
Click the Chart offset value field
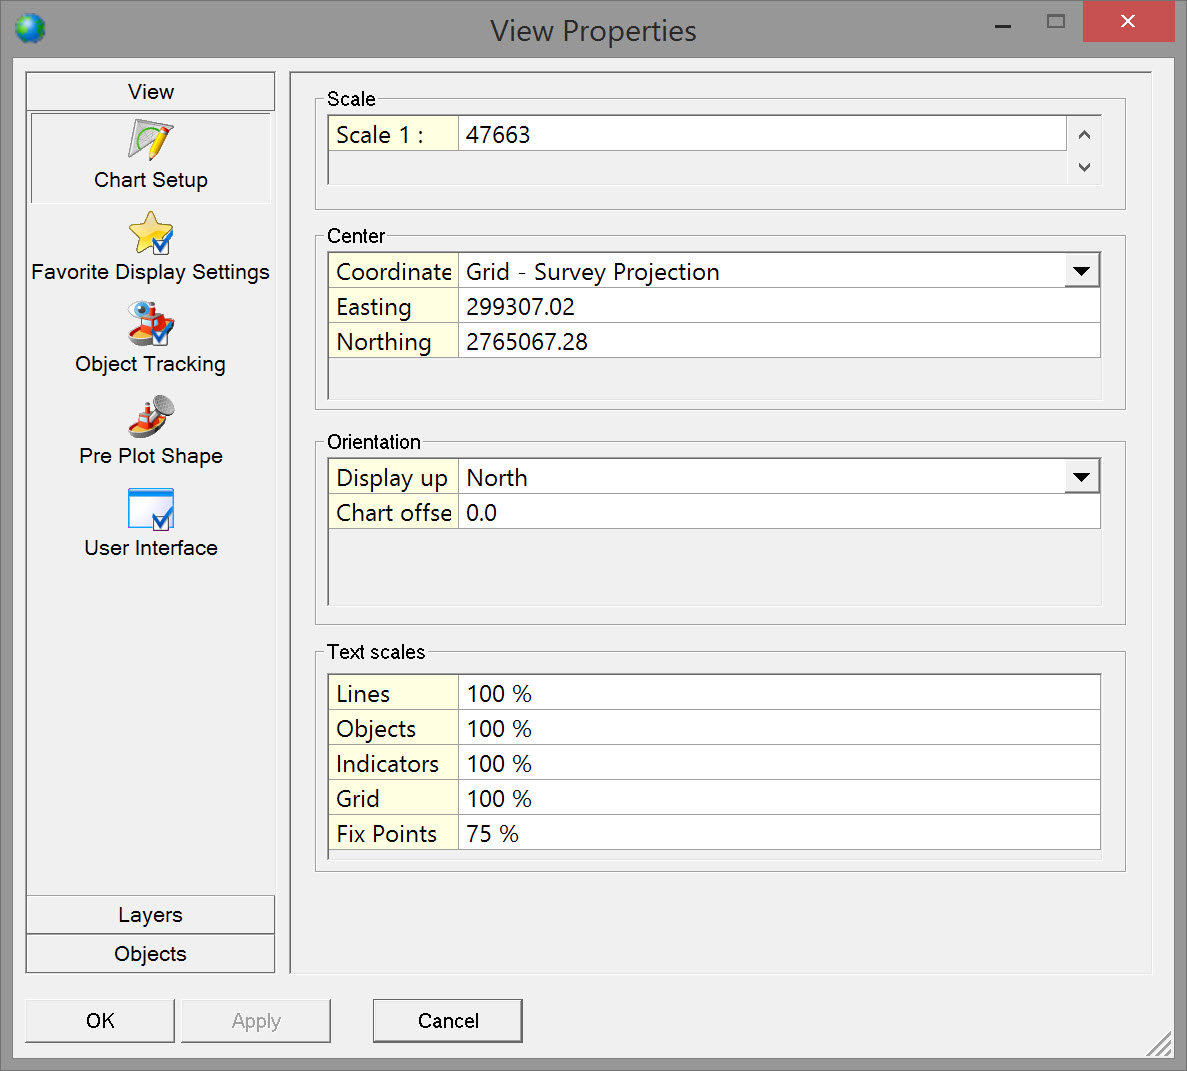coord(778,513)
